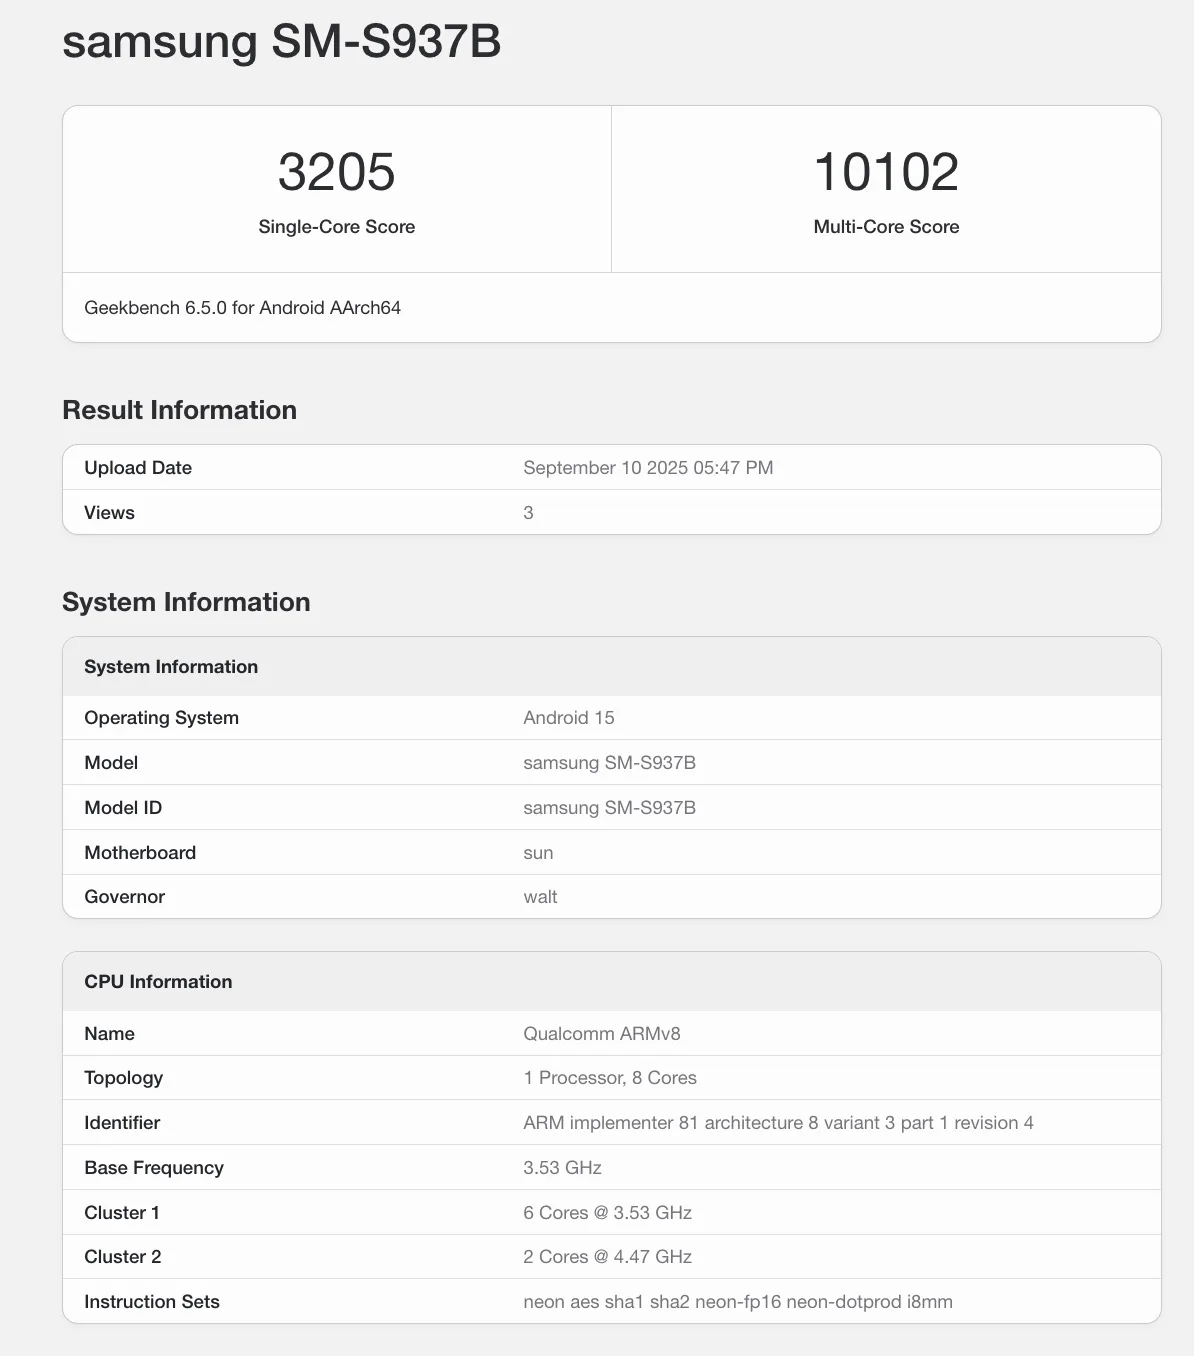Click the upload date September 10 2025 value
Image resolution: width=1194 pixels, height=1356 pixels.
click(x=648, y=468)
